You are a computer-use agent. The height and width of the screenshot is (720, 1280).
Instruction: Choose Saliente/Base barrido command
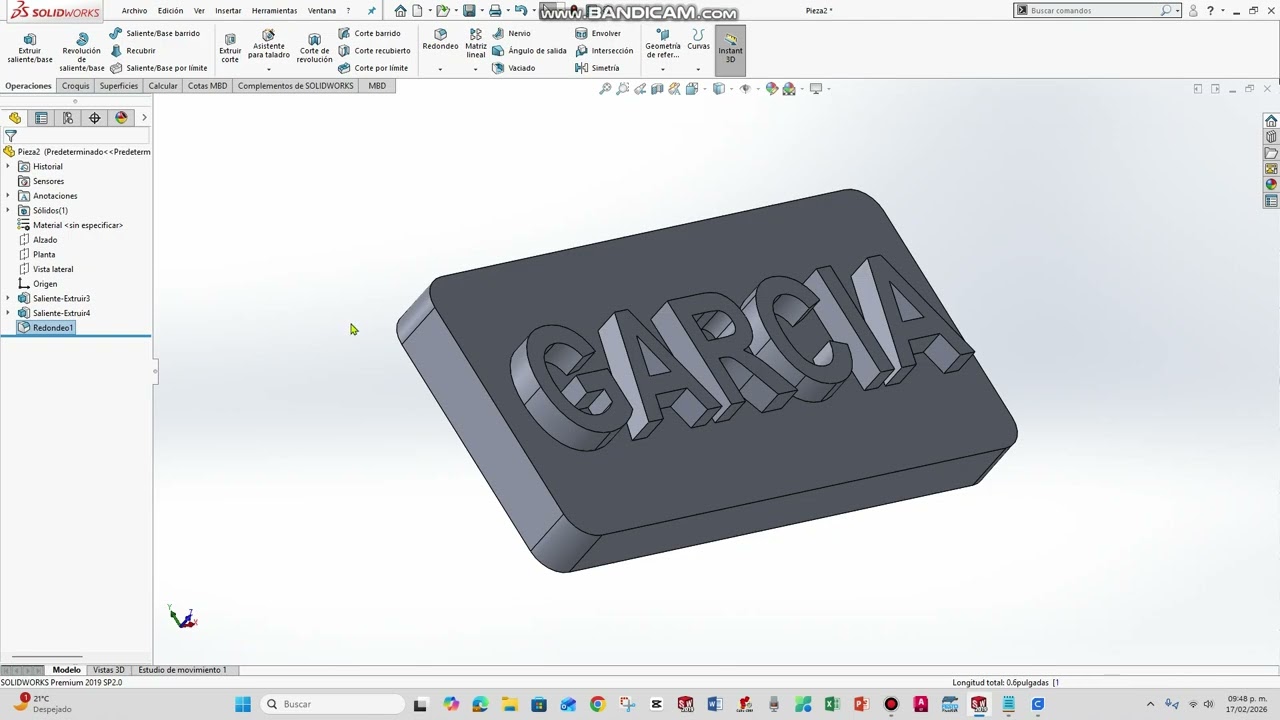155,33
